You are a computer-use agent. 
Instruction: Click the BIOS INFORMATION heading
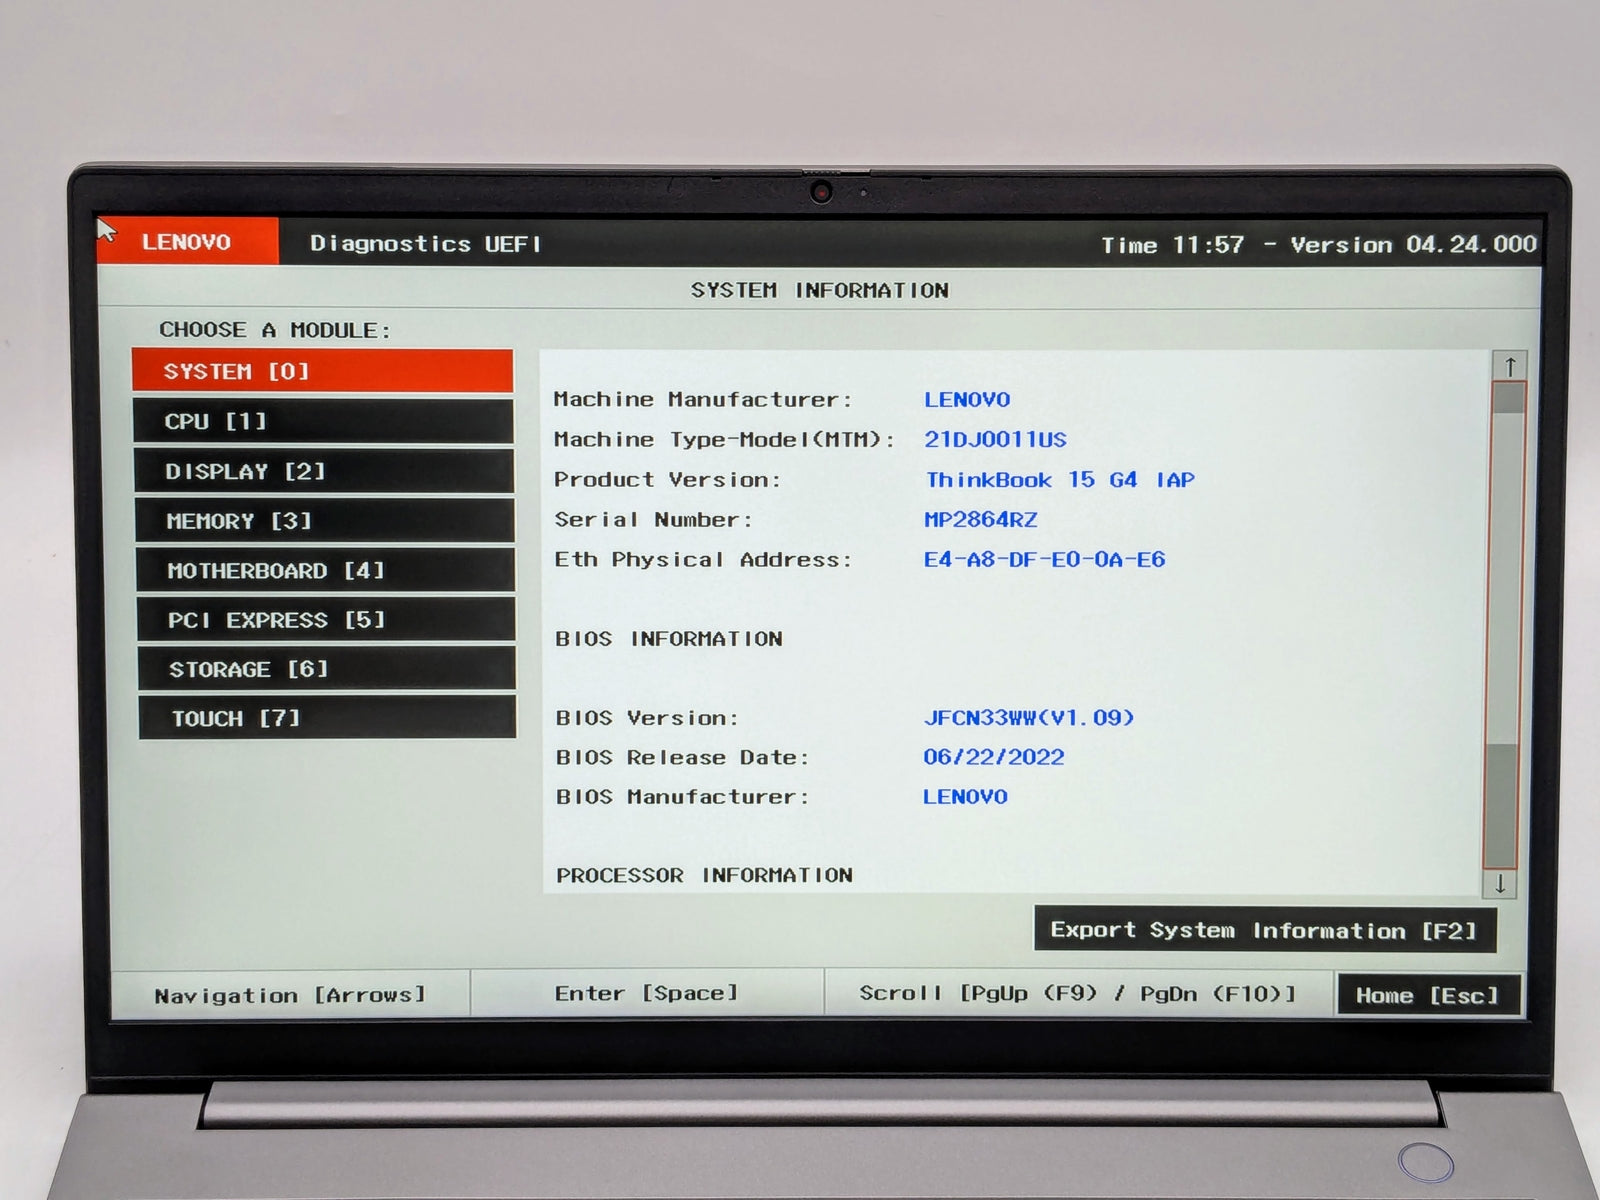[669, 638]
